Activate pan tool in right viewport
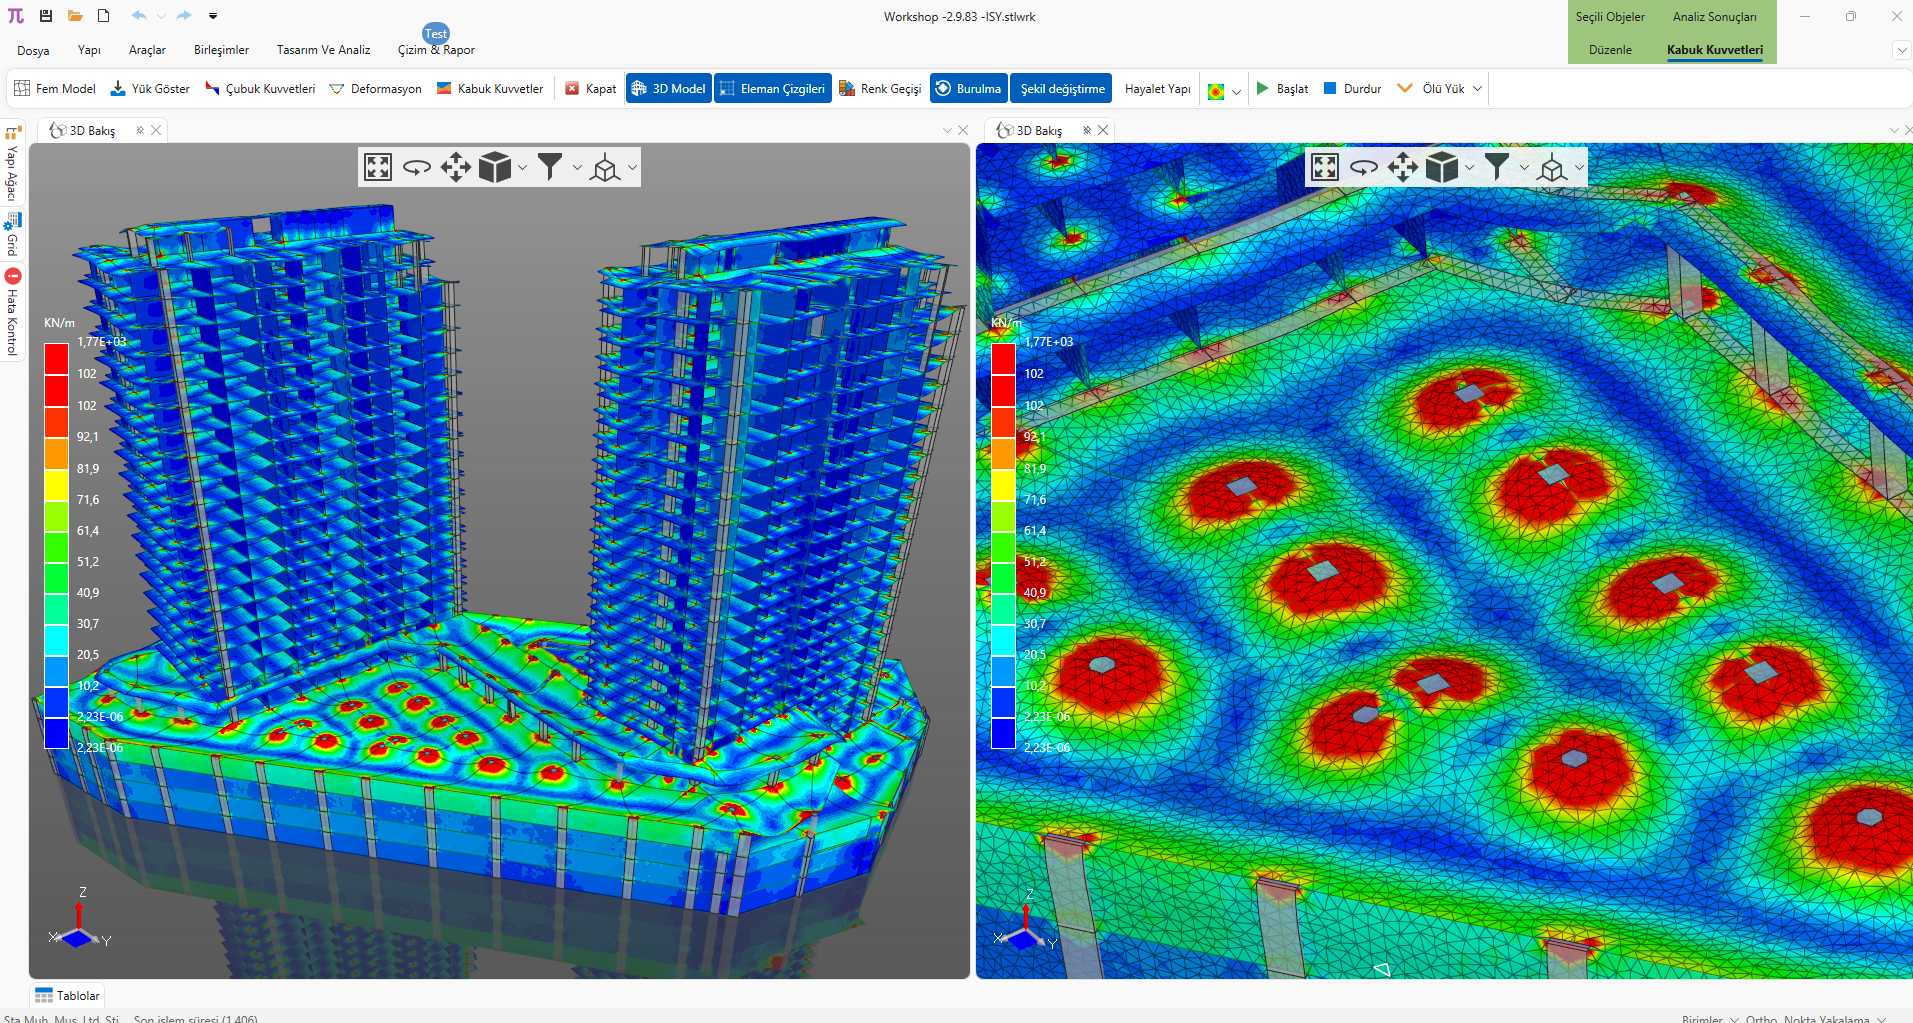The height and width of the screenshot is (1023, 1913). click(1402, 167)
